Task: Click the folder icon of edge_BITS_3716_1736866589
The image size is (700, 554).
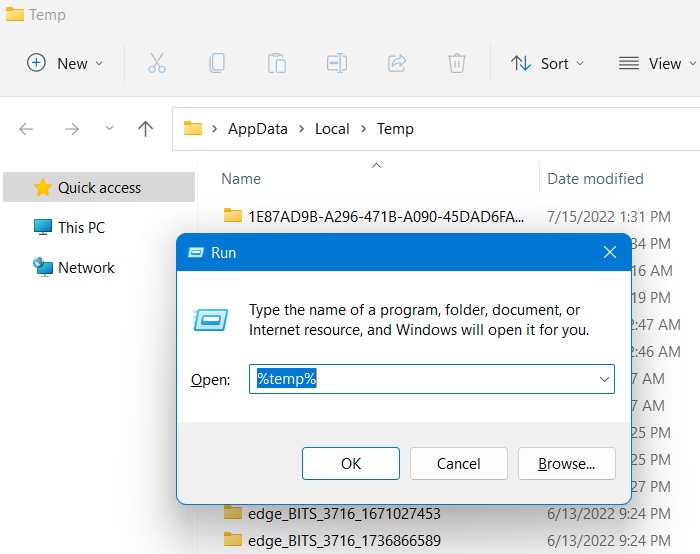Action: (x=233, y=540)
